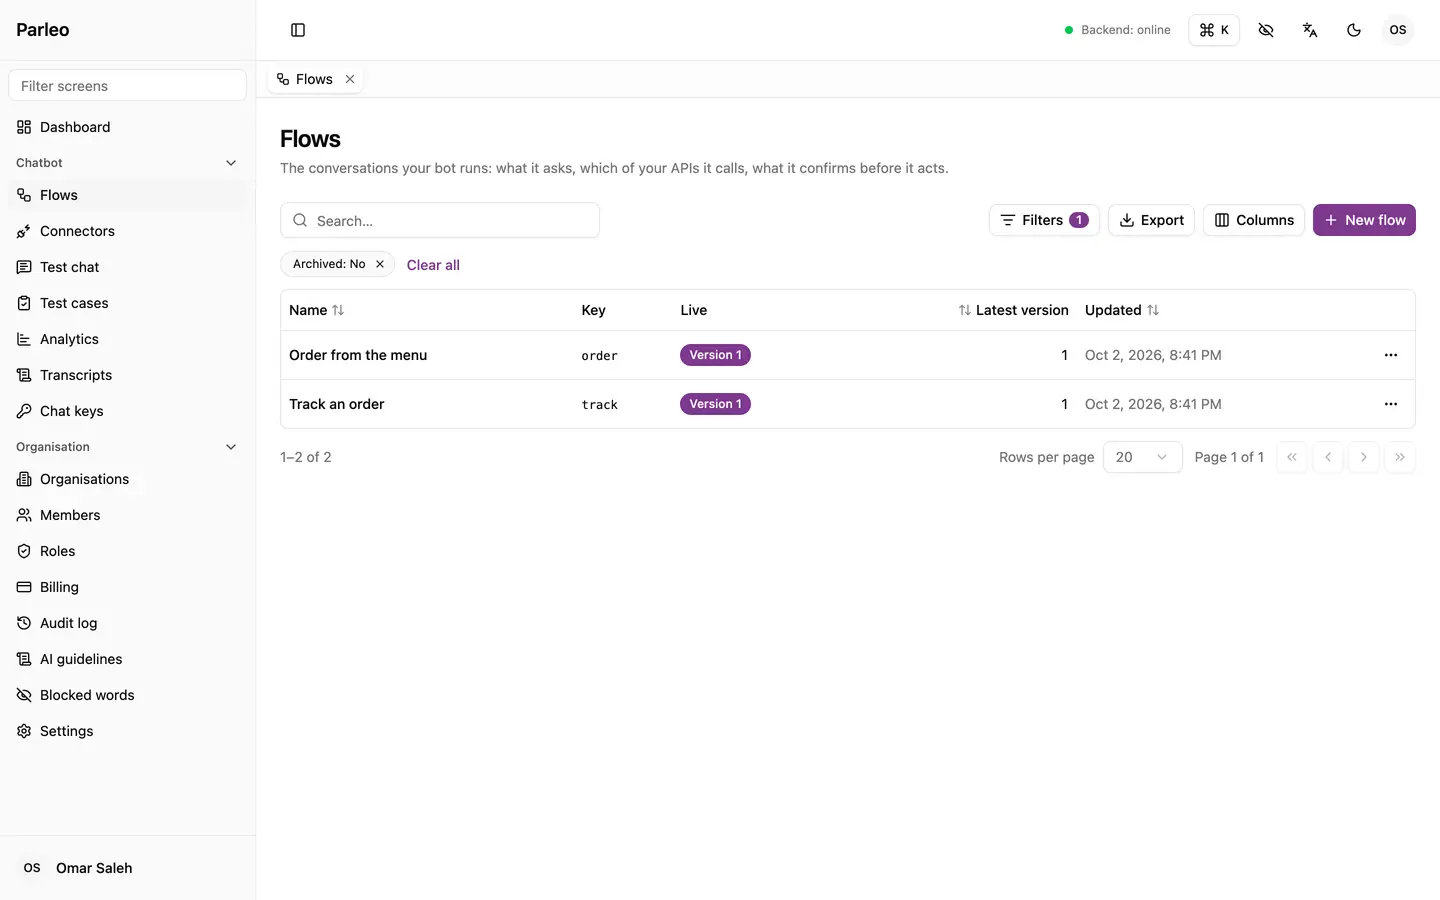Open Transcripts from the sidebar
This screenshot has width=1440, height=900.
(127, 375)
